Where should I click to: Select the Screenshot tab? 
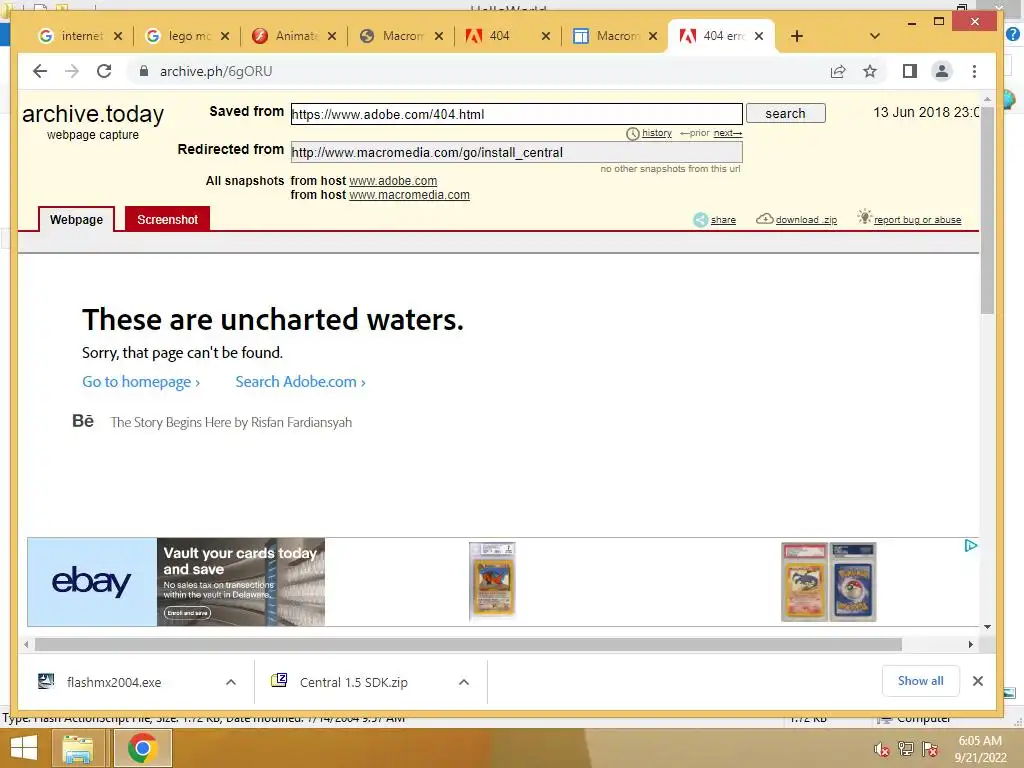point(167,219)
